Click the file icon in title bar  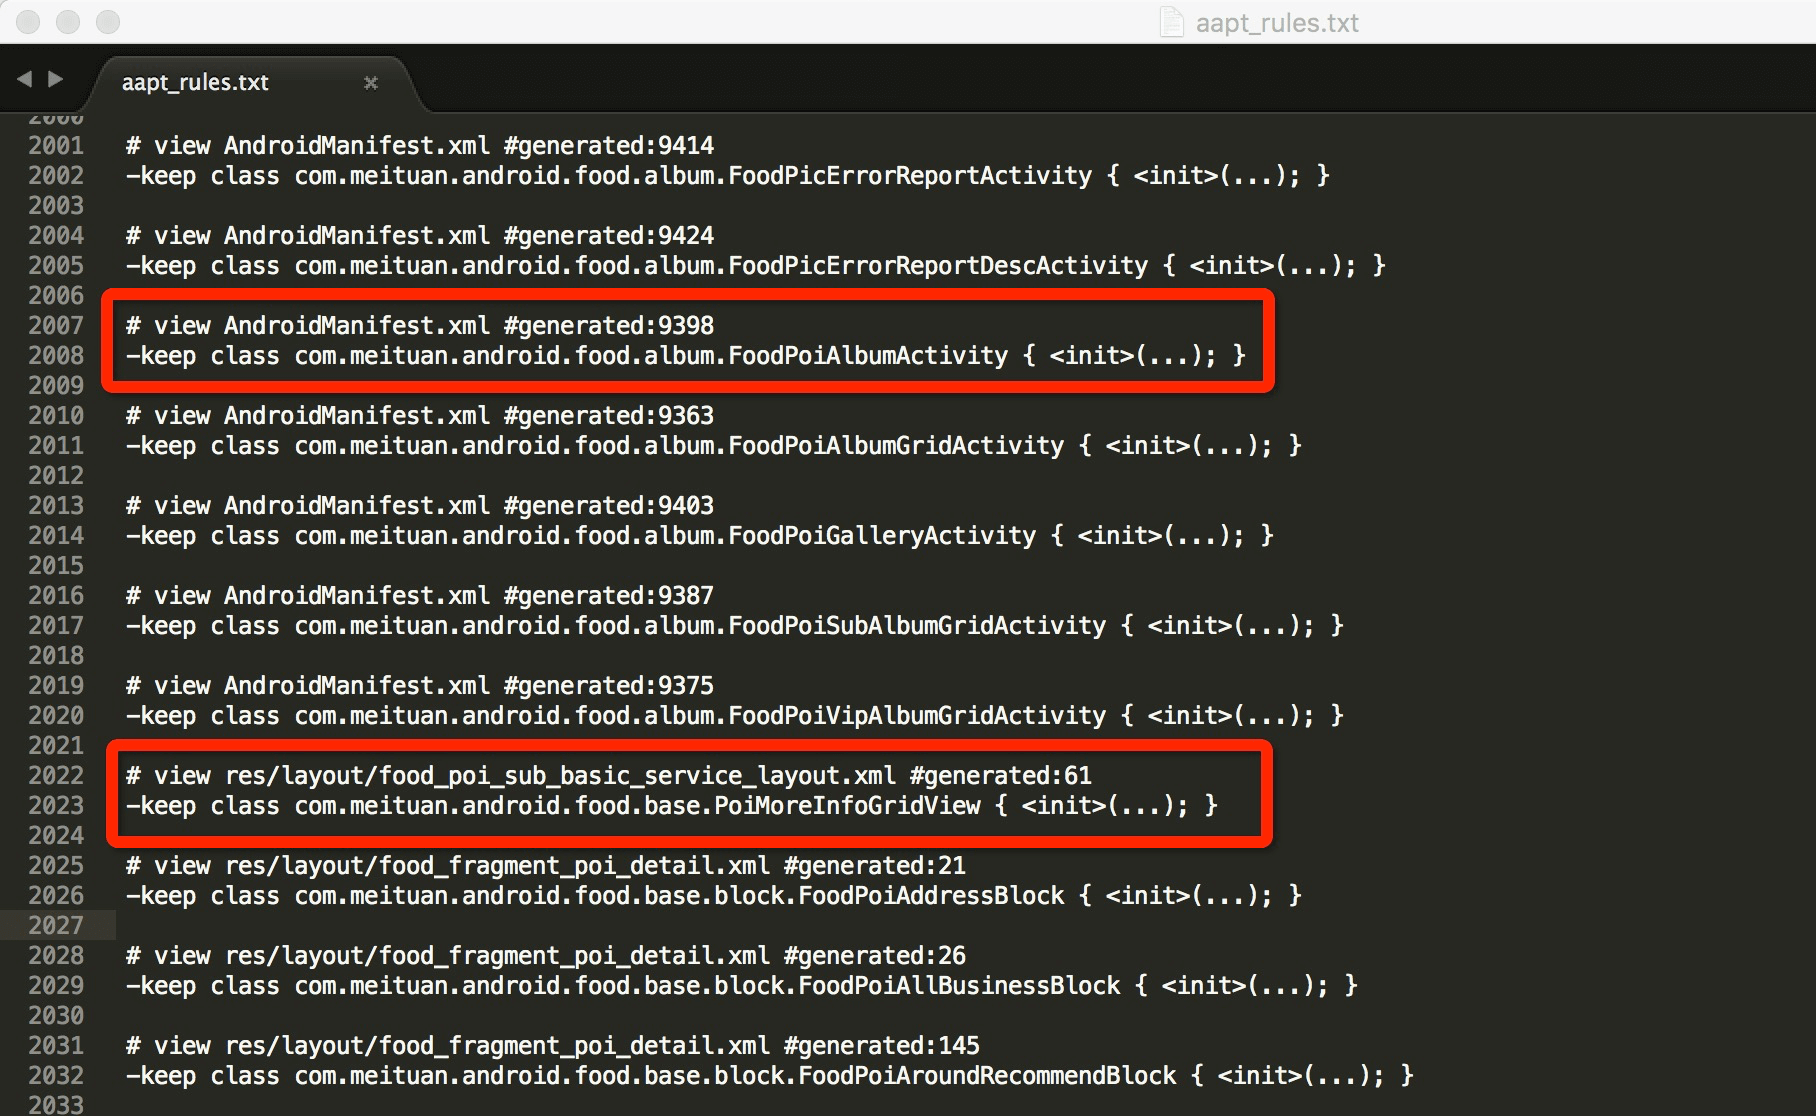pos(1171,22)
